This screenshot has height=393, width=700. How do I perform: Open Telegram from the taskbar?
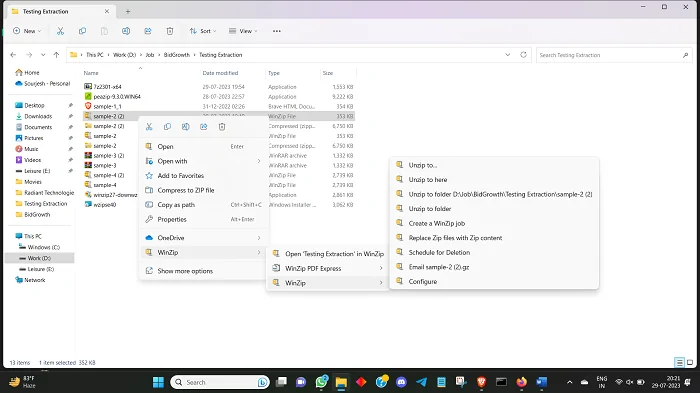[421, 382]
